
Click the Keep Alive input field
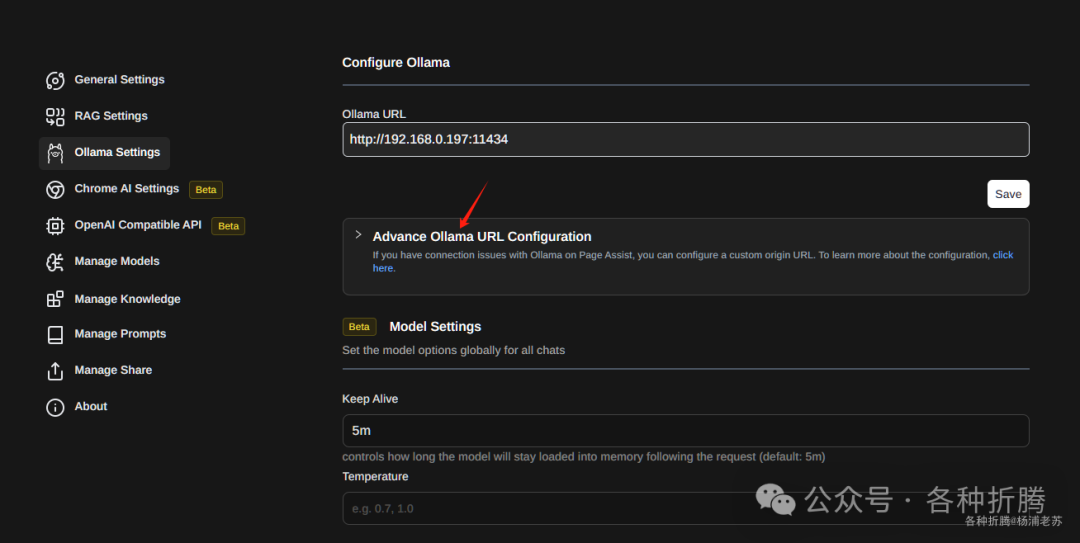click(x=685, y=431)
